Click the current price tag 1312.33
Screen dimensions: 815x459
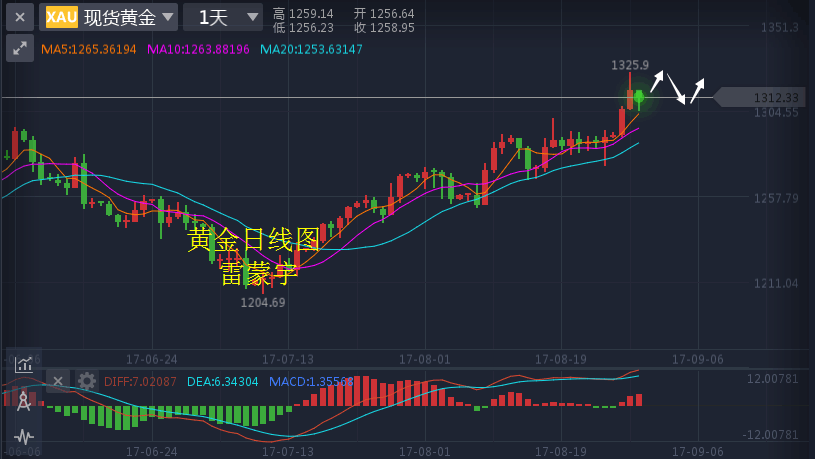(x=774, y=97)
